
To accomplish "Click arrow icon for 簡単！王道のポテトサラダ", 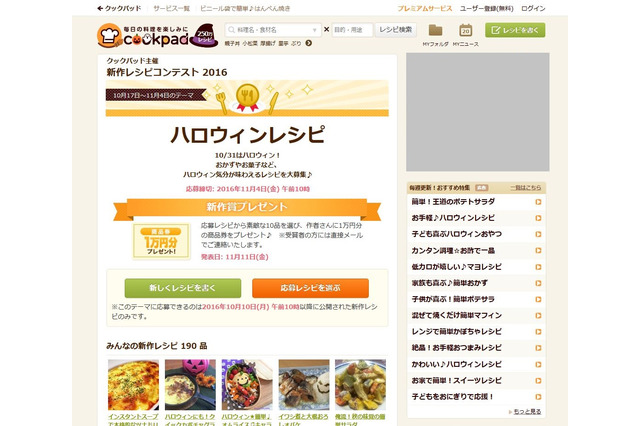I will click(538, 202).
